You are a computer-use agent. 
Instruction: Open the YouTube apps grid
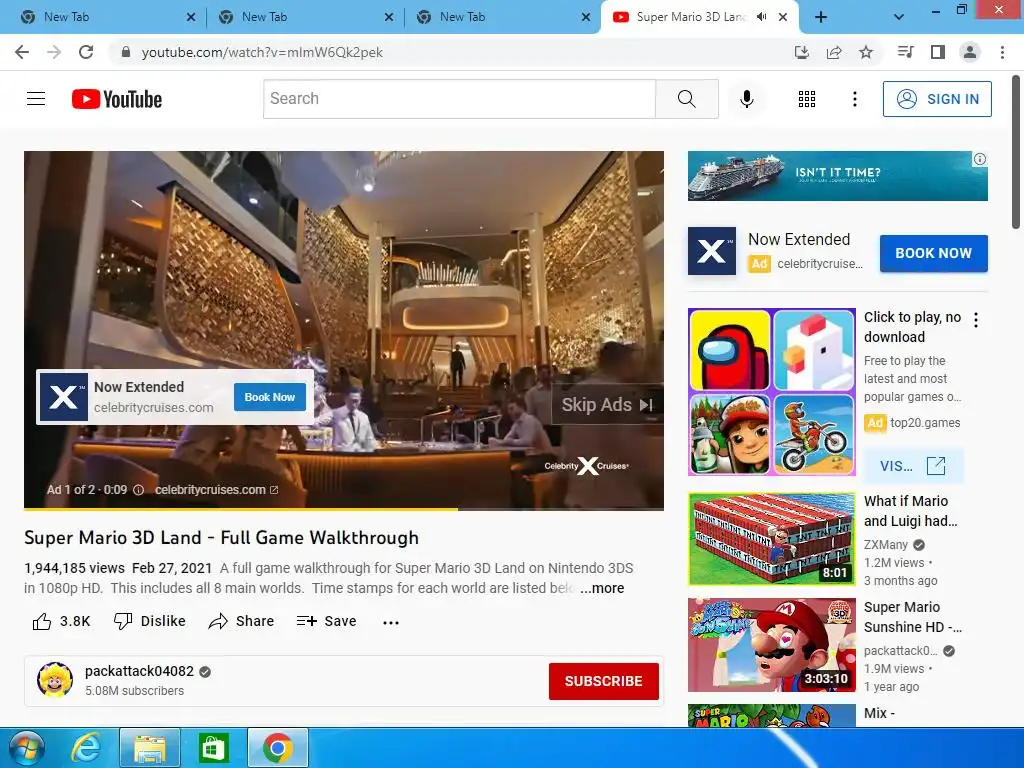[x=807, y=99]
